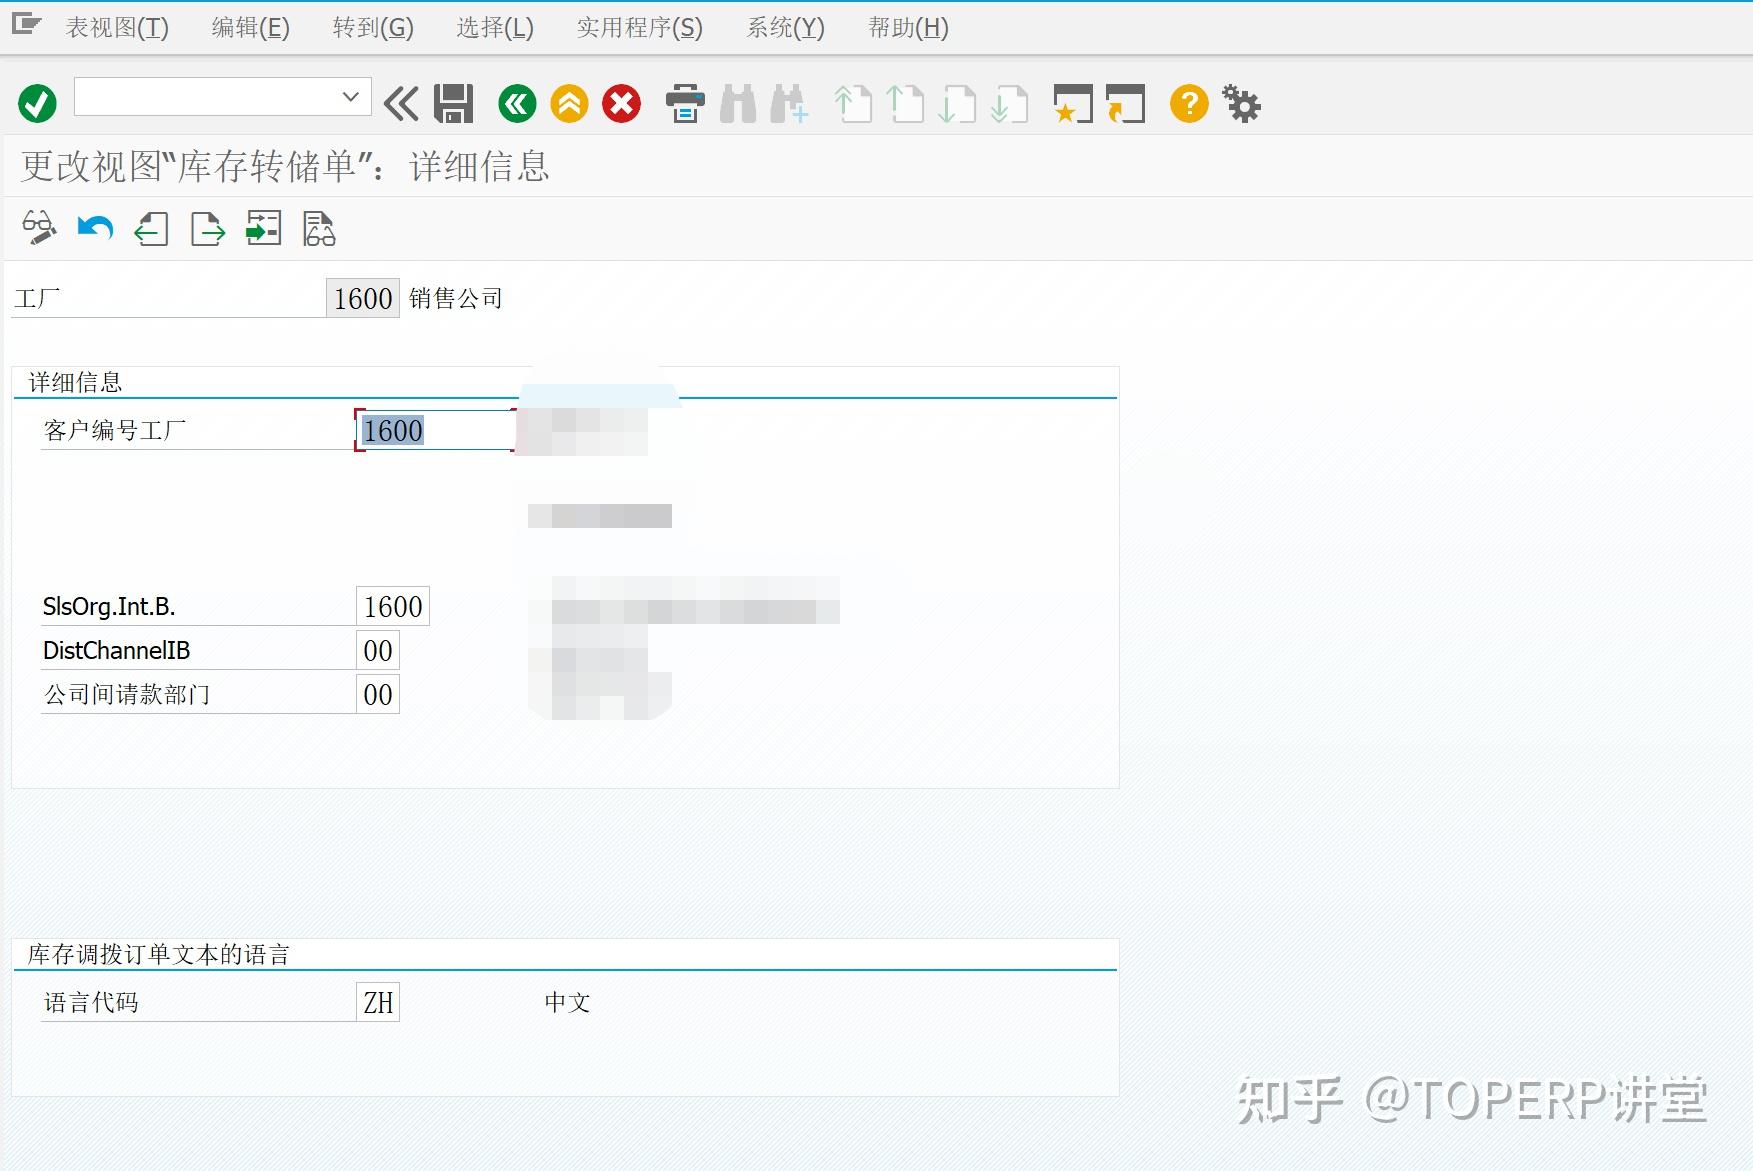Image resolution: width=1753 pixels, height=1171 pixels.
Task: Click Find Next binoculars-plus icon
Action: pyautogui.click(x=789, y=103)
